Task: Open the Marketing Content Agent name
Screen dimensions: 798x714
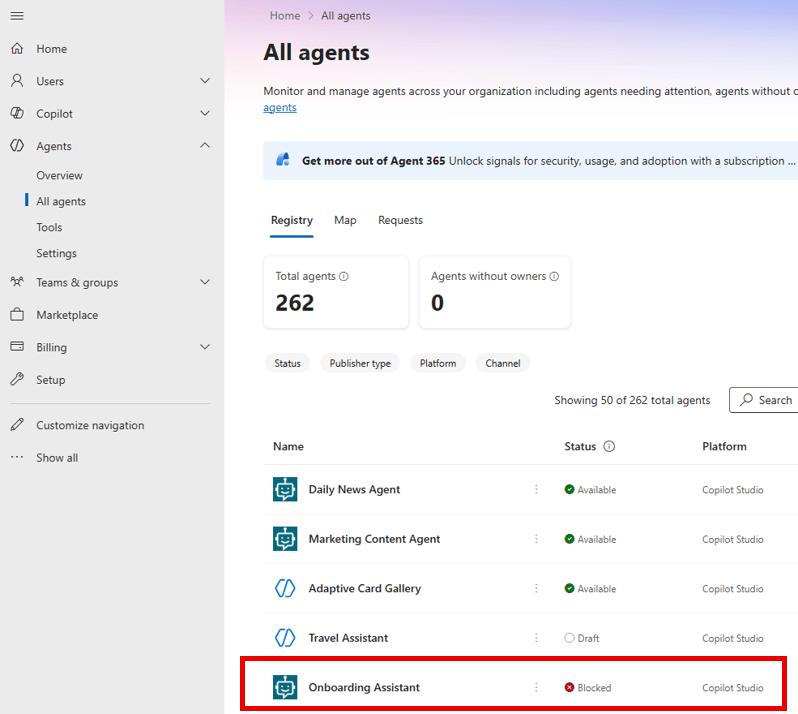Action: [x=374, y=538]
